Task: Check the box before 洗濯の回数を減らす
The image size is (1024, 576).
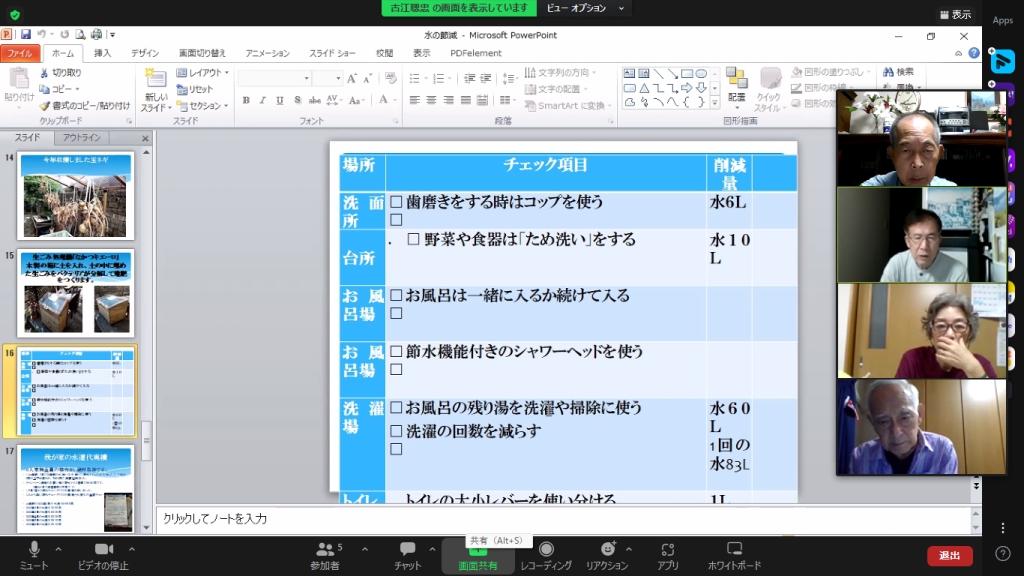Action: point(396,431)
